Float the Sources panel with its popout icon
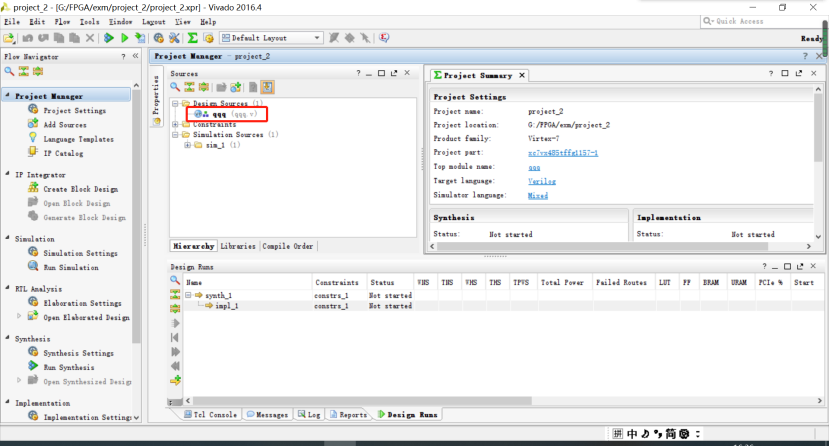This screenshot has height=446, width=830. 394,73
